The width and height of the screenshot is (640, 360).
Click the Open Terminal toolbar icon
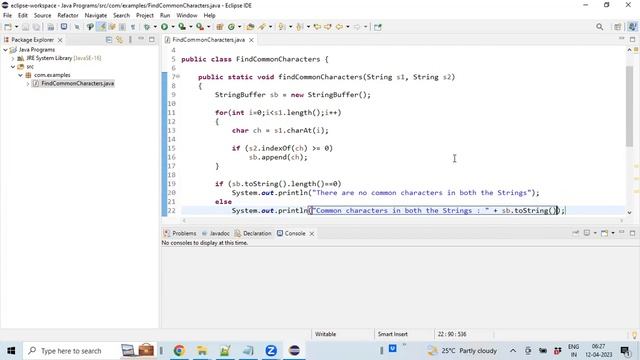(x=64, y=27)
